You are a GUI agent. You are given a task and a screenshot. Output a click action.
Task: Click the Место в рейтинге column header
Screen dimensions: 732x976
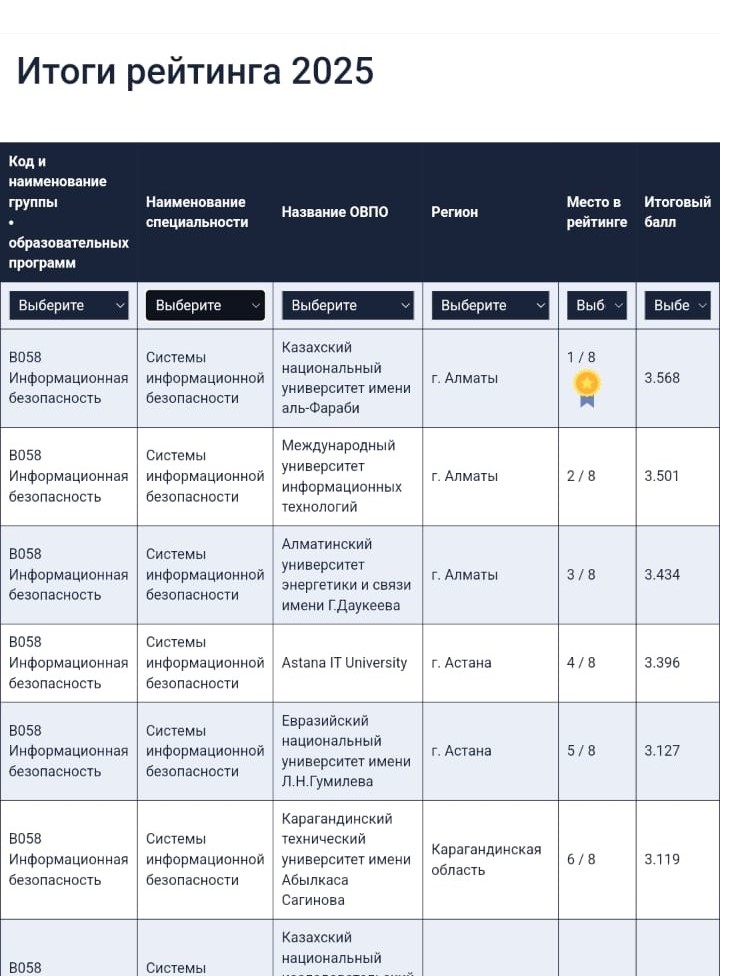tap(596, 212)
